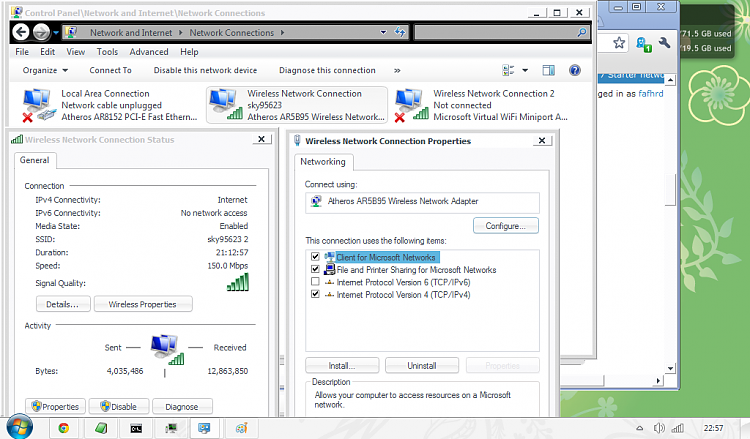Click the Diagnose button
The width and height of the screenshot is (750, 439).
(182, 406)
